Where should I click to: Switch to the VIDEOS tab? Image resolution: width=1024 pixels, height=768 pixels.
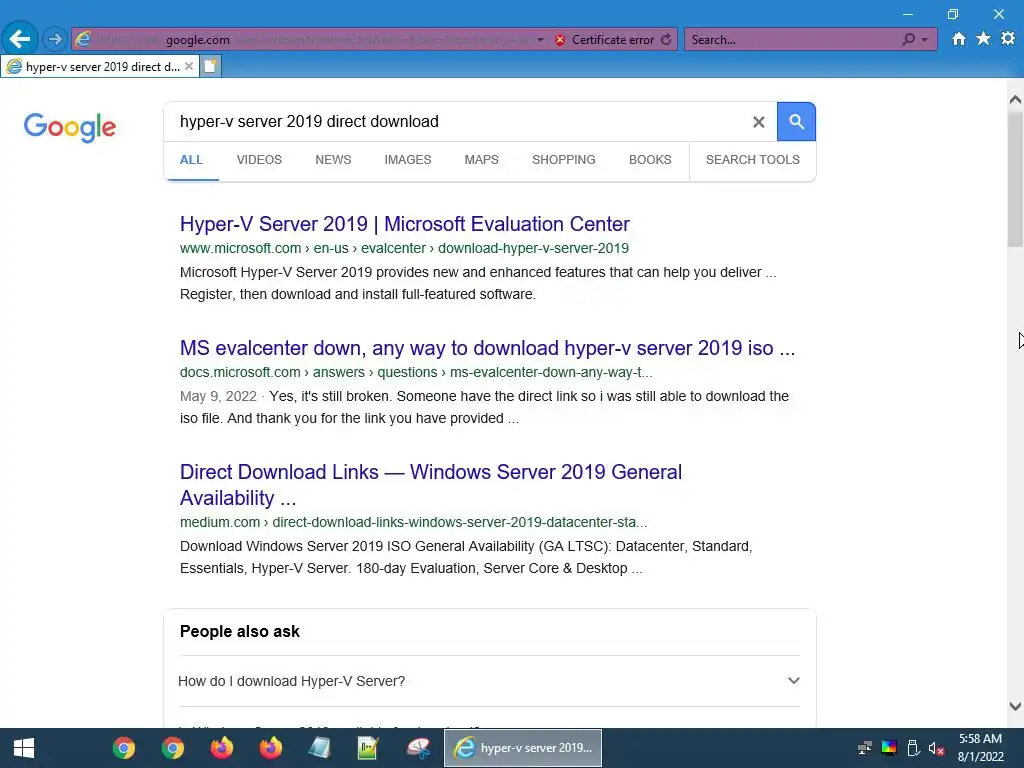[x=259, y=160]
